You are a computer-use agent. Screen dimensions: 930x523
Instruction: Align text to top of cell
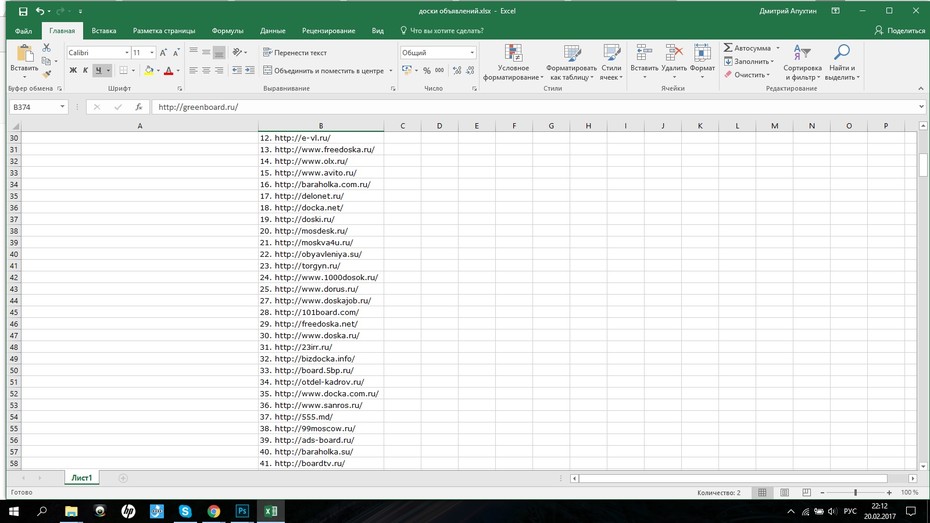coord(193,52)
